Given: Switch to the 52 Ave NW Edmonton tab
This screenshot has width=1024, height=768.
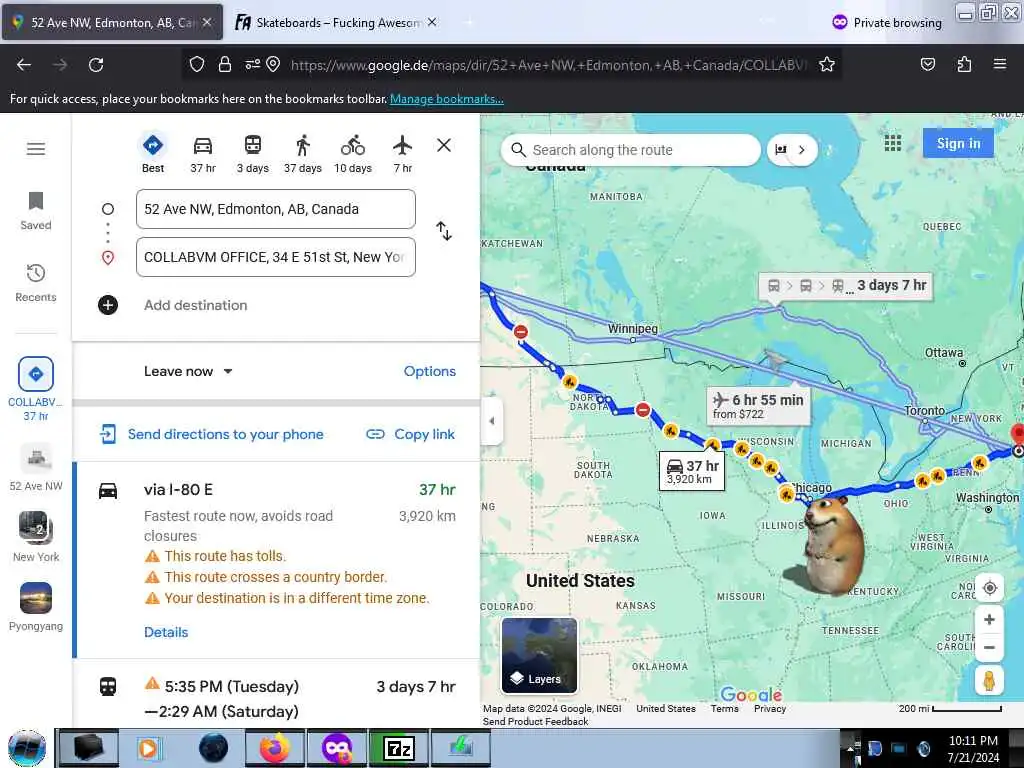Looking at the screenshot, I should [x=111, y=23].
